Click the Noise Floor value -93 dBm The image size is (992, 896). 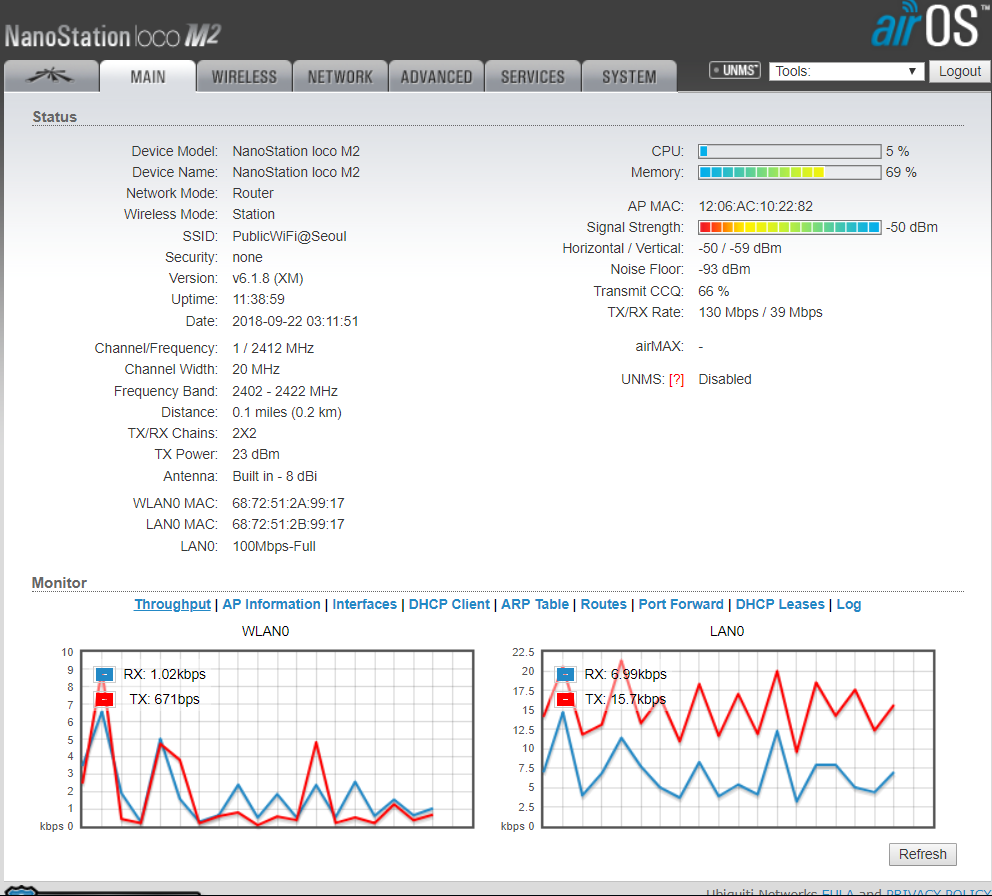point(724,270)
